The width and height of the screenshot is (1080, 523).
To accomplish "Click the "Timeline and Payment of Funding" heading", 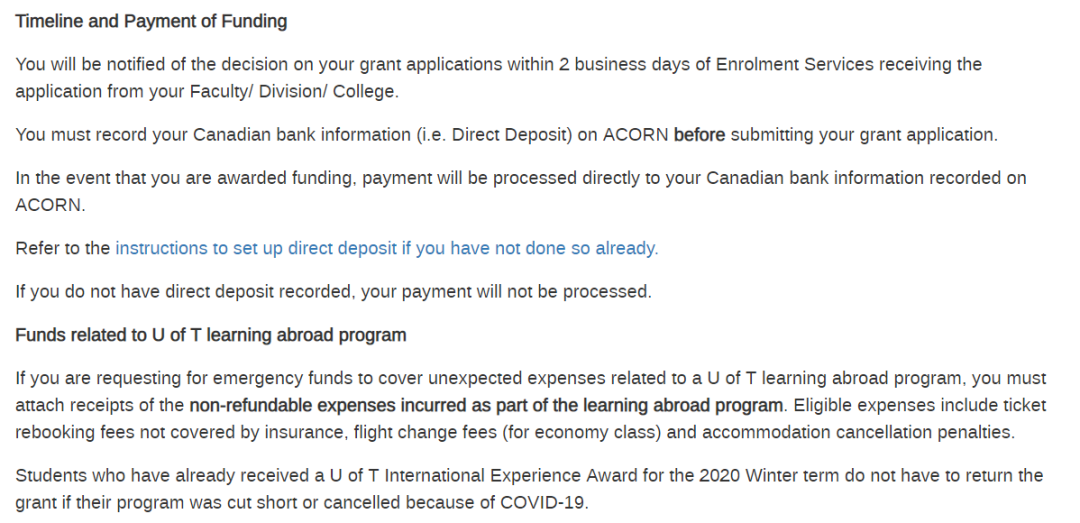I will coord(151,21).
